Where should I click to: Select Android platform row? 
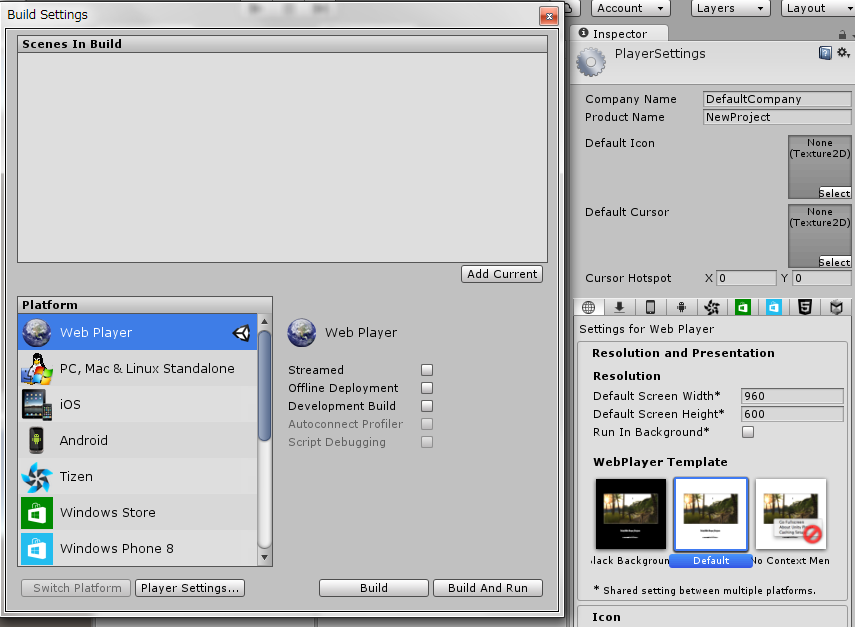coord(137,441)
